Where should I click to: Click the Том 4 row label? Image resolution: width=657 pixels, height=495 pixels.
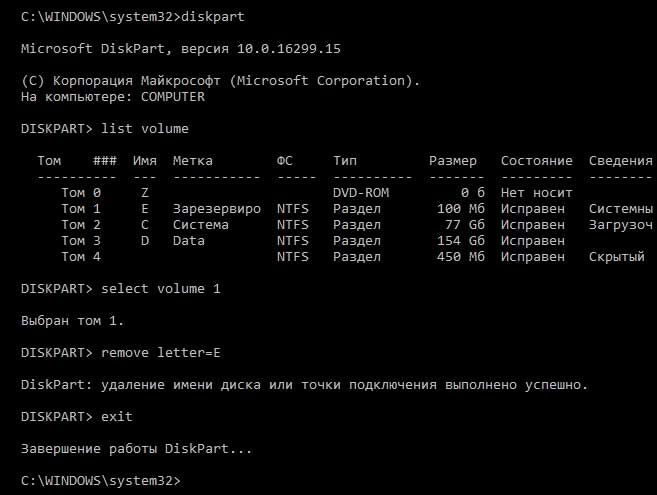[x=81, y=257]
